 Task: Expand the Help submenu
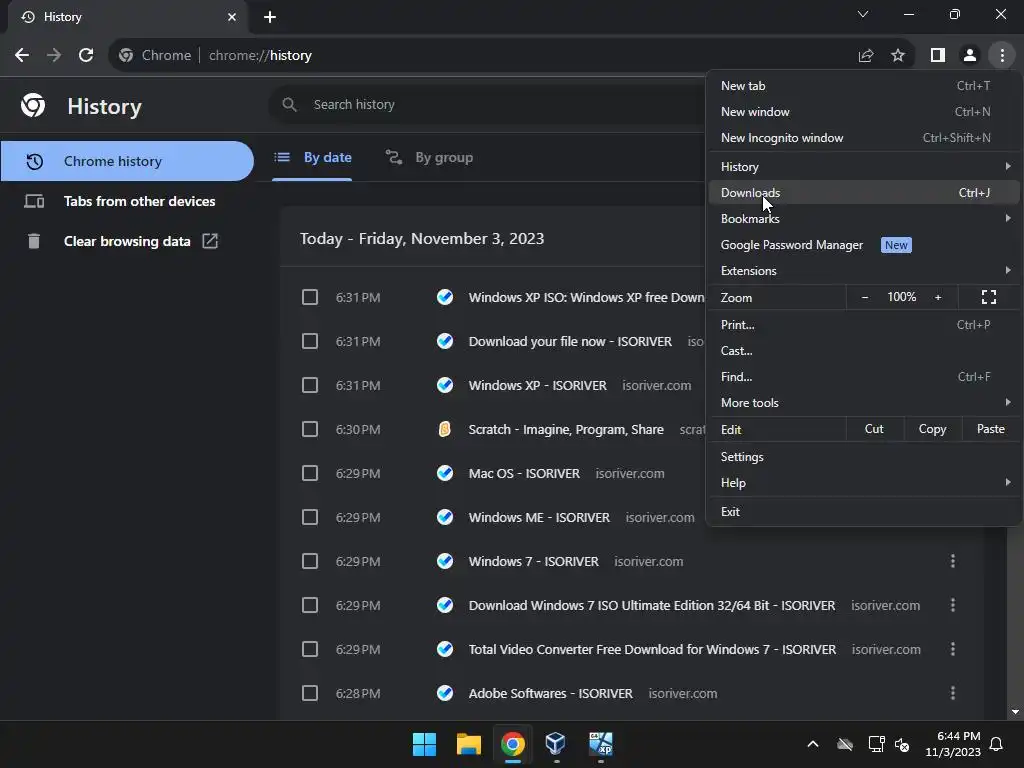point(863,483)
